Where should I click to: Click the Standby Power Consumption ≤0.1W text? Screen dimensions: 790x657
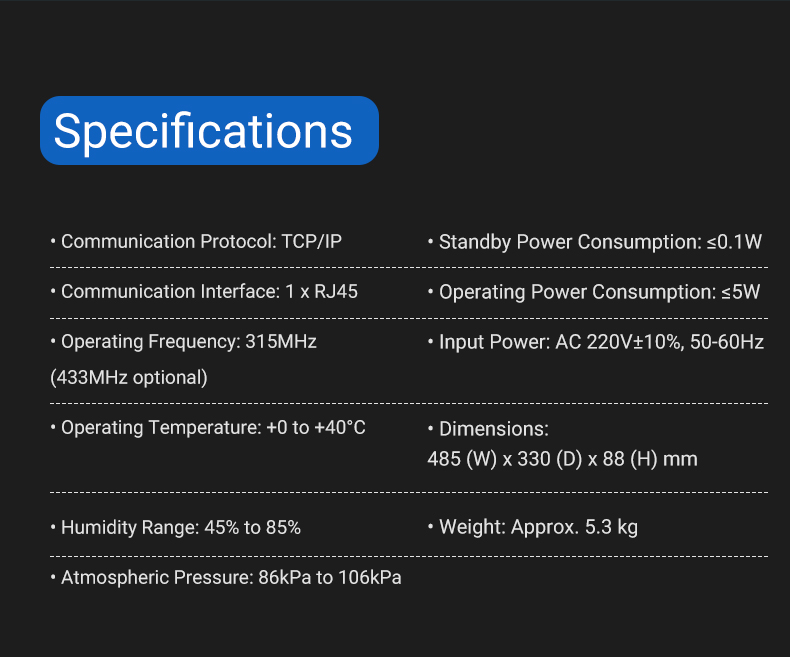[x=595, y=242]
